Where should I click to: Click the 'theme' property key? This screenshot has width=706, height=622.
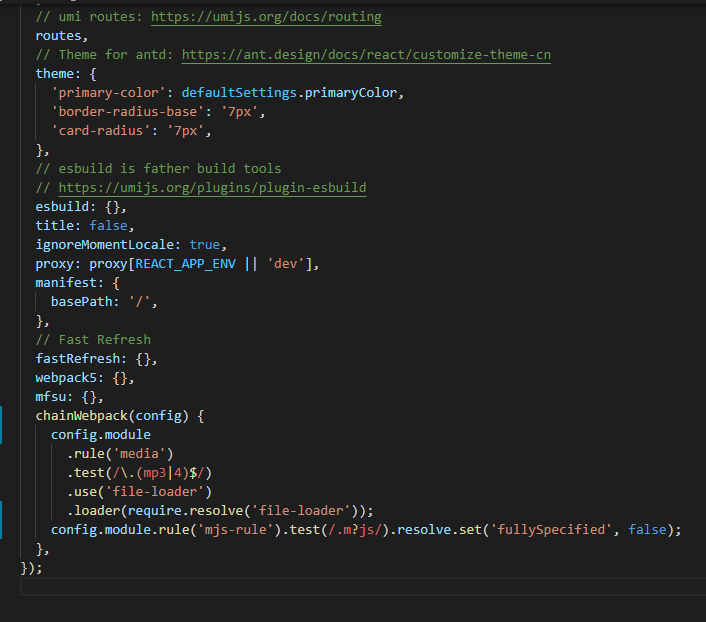pyautogui.click(x=54, y=73)
